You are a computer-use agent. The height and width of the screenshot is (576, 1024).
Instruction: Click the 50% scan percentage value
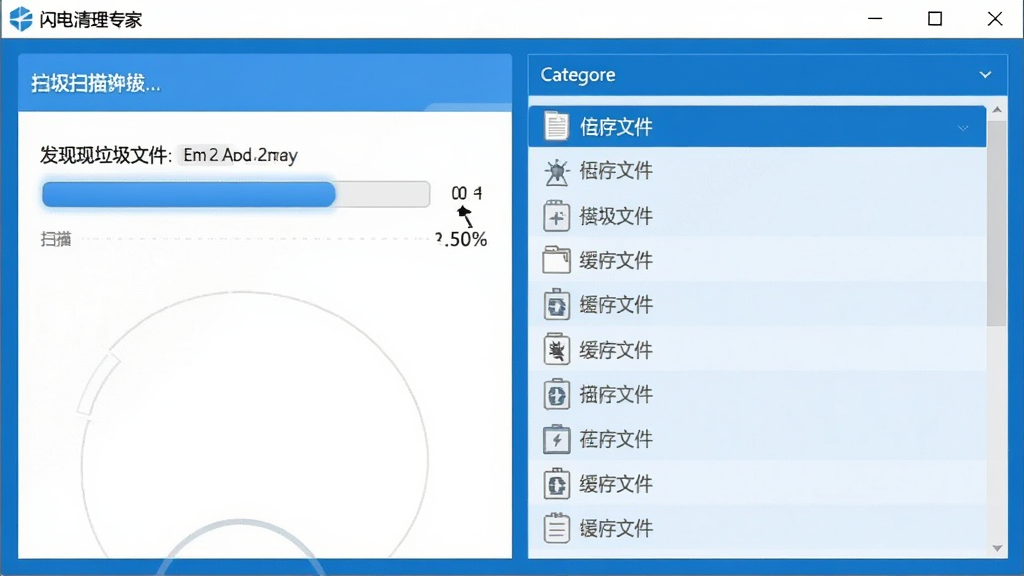[x=461, y=239]
